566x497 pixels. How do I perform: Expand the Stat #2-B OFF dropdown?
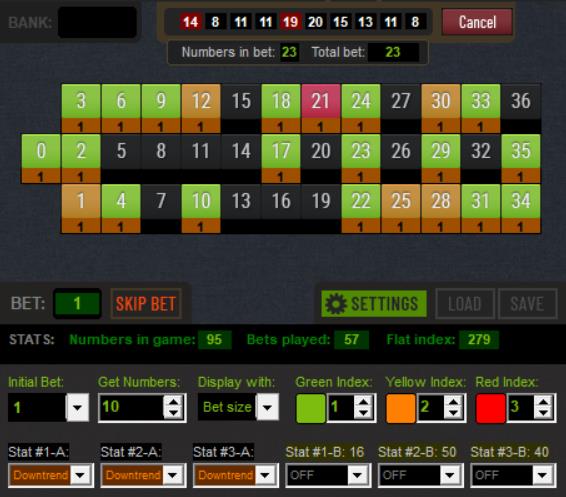click(450, 475)
